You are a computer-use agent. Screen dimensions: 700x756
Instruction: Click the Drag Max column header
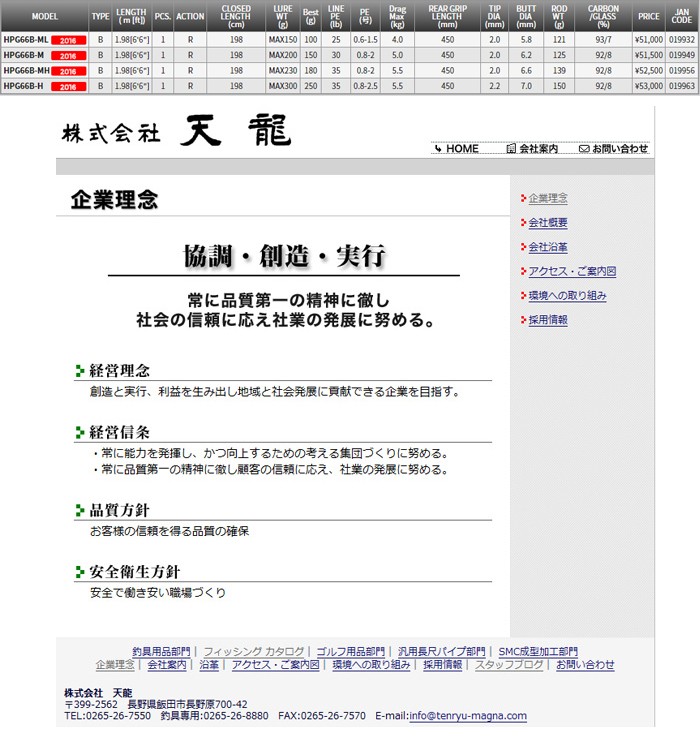tap(397, 16)
